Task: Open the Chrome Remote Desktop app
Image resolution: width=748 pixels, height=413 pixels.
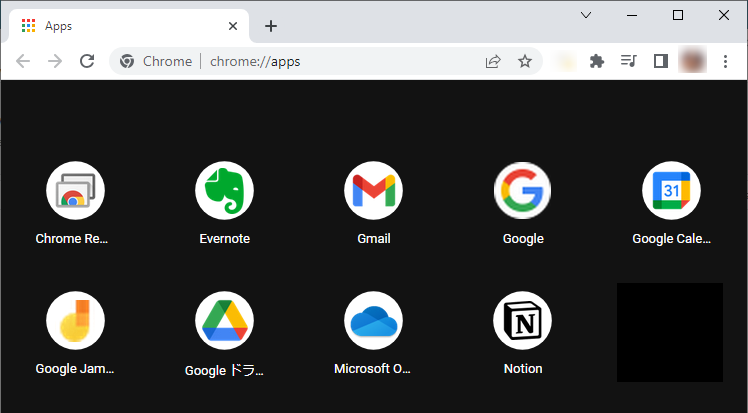Action: tap(75, 190)
